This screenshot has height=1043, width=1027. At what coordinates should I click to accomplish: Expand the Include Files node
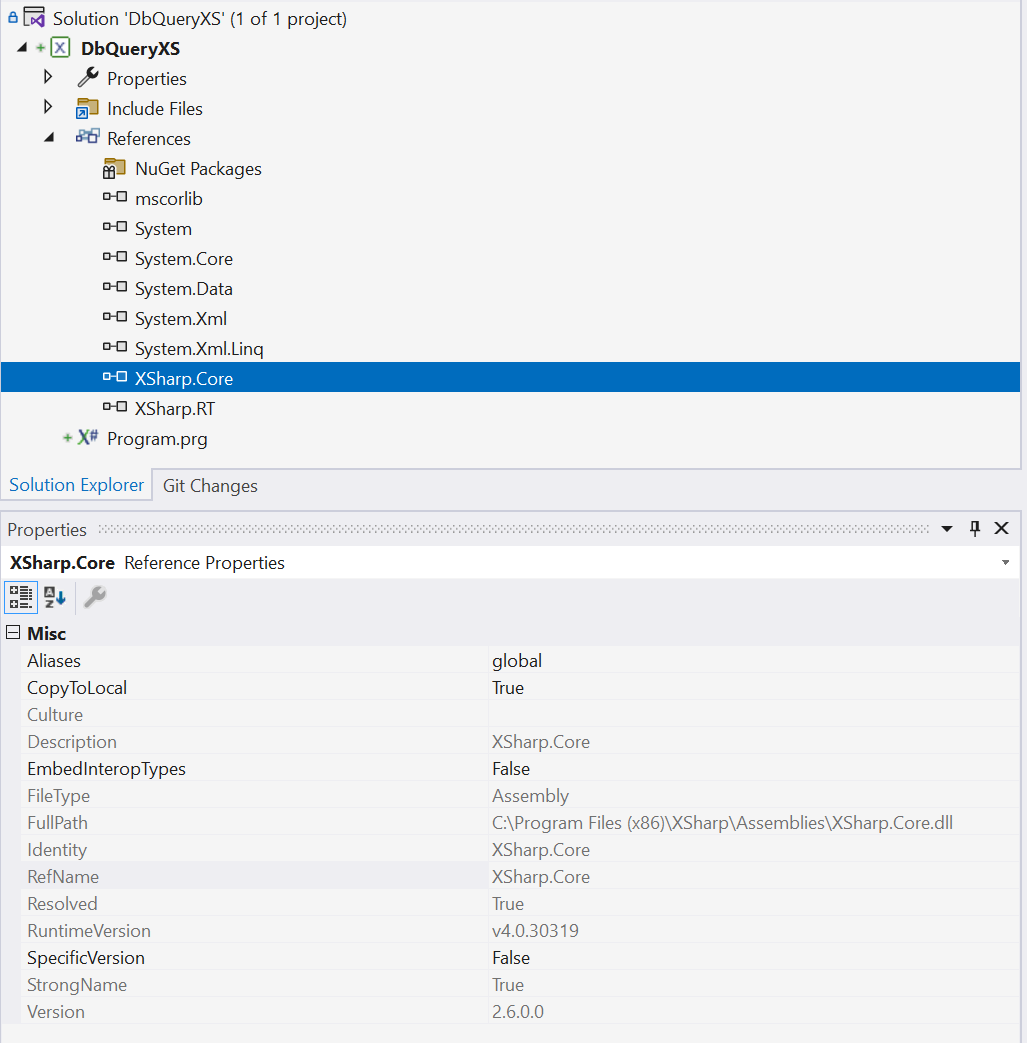(x=48, y=106)
